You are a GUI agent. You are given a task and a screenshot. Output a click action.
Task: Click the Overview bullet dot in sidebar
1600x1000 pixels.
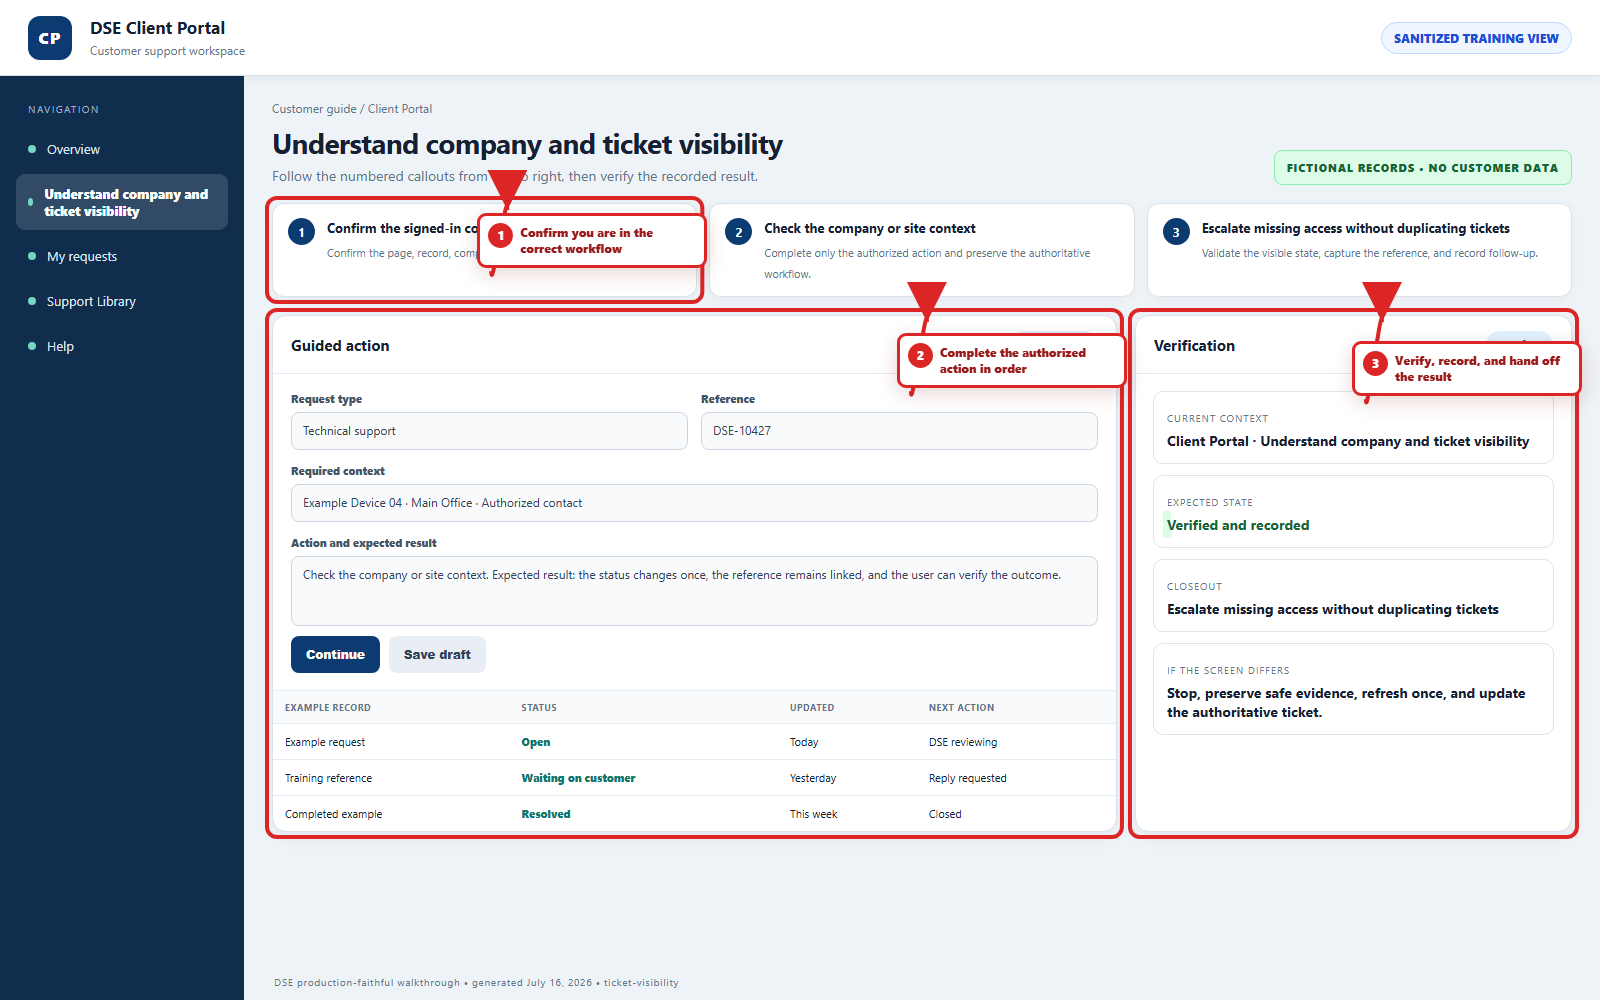[32, 149]
